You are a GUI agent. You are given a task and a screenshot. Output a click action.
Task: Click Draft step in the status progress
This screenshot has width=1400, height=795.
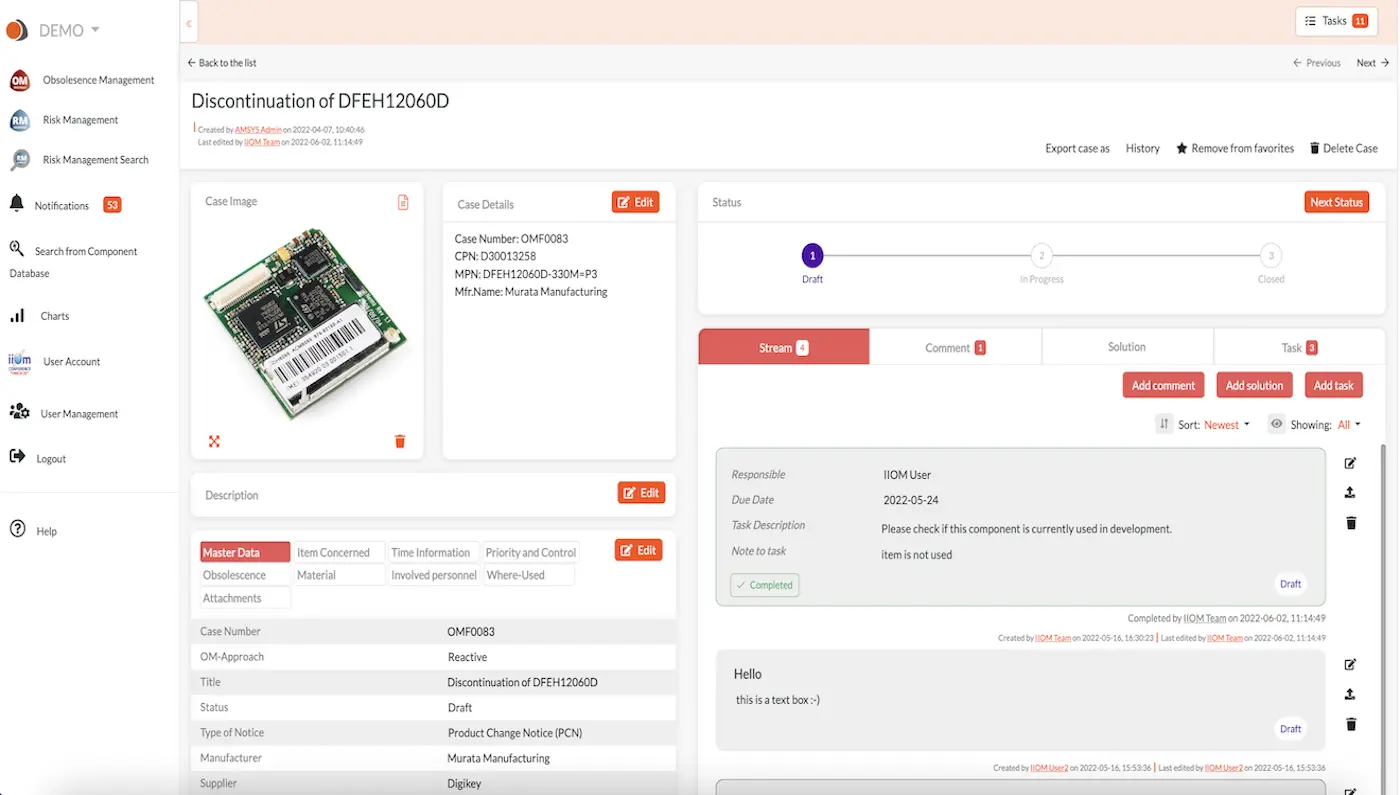812,256
